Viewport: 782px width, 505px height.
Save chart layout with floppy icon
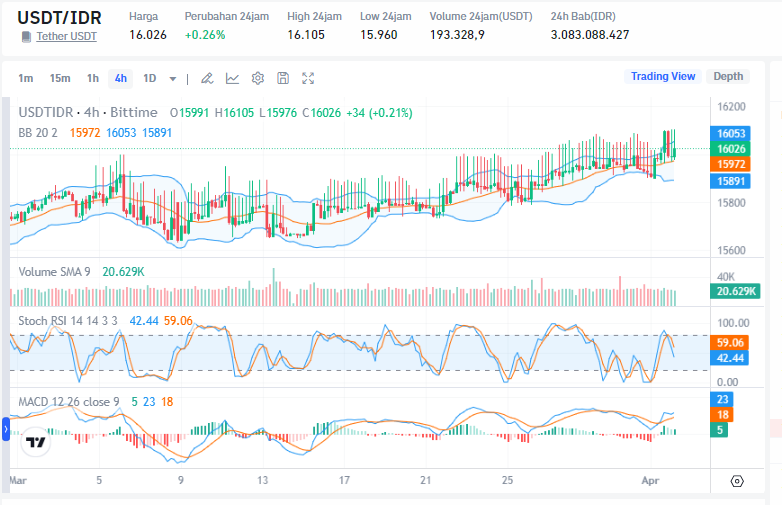[283, 78]
